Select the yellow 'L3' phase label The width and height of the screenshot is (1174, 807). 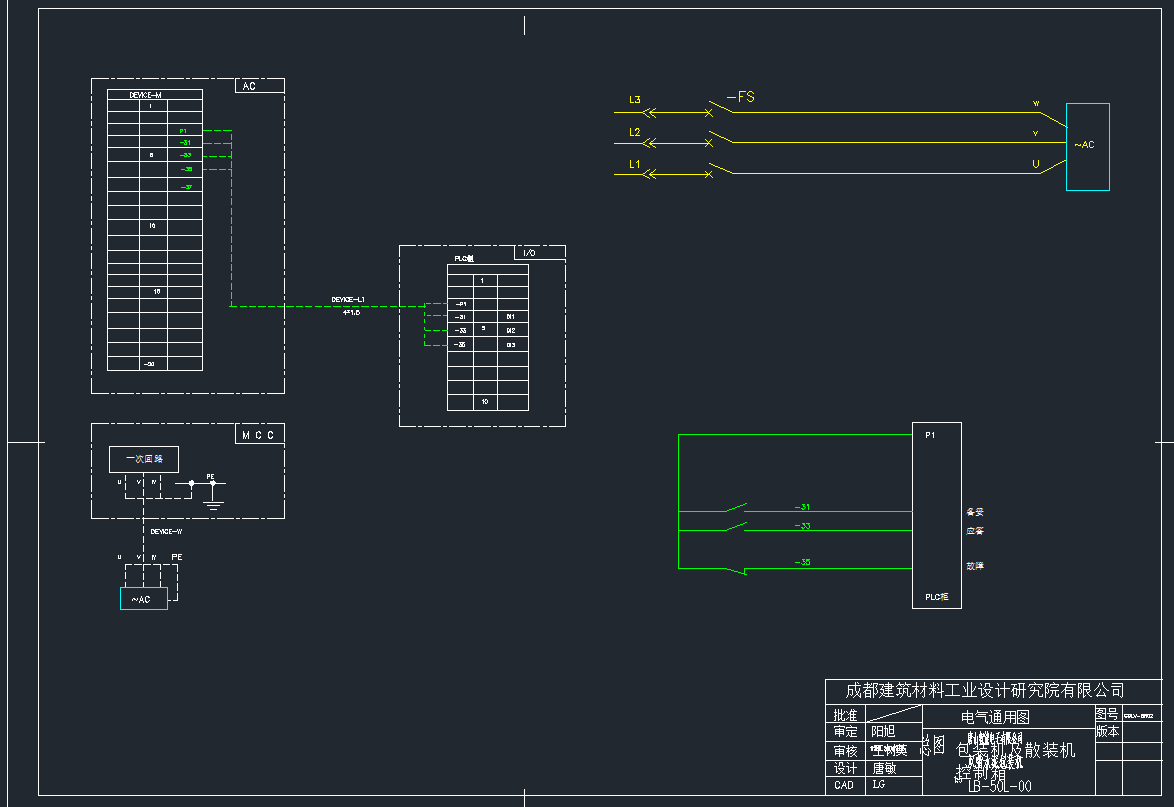click(x=635, y=100)
